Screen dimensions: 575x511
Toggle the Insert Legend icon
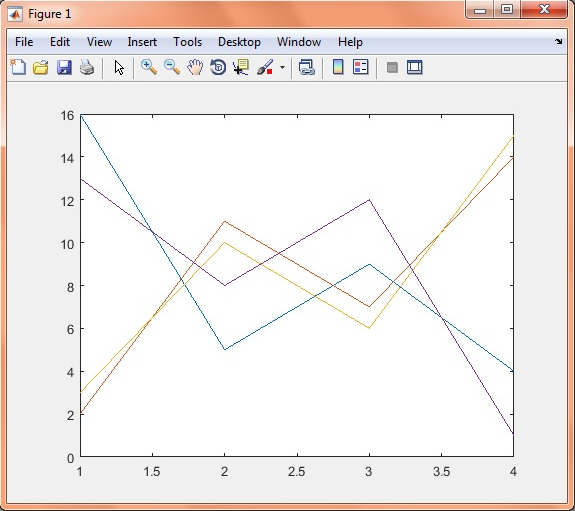[360, 67]
